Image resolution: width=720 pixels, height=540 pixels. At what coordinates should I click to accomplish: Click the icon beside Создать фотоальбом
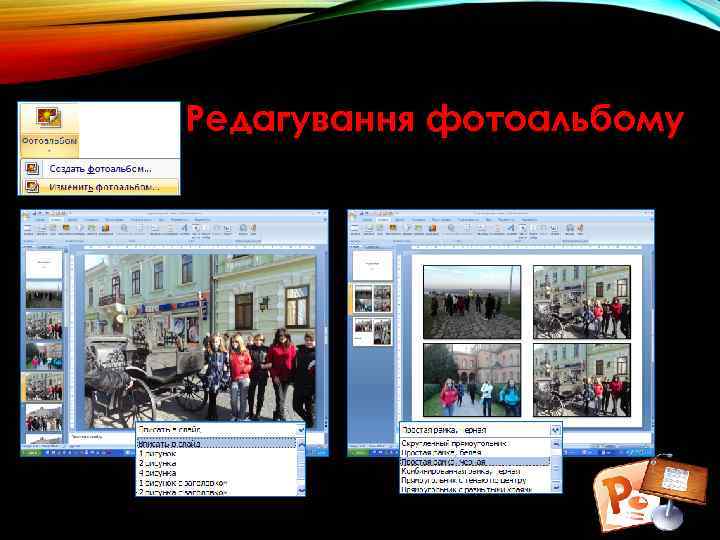point(32,169)
